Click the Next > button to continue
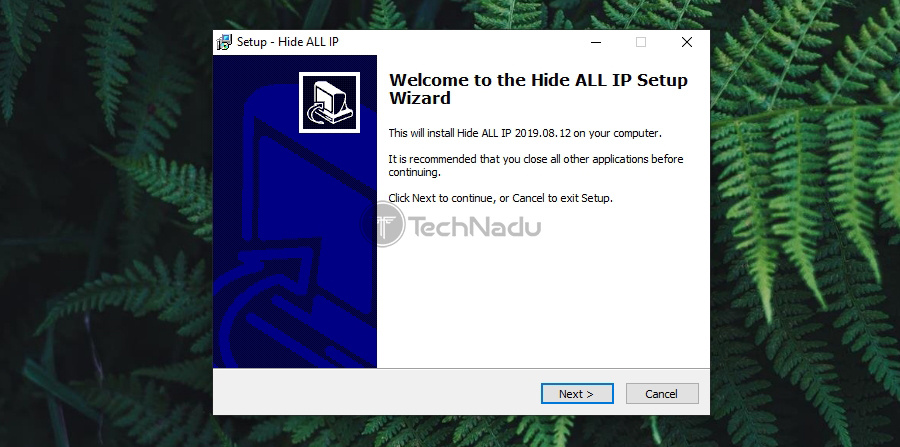The image size is (900, 447). [x=577, y=394]
